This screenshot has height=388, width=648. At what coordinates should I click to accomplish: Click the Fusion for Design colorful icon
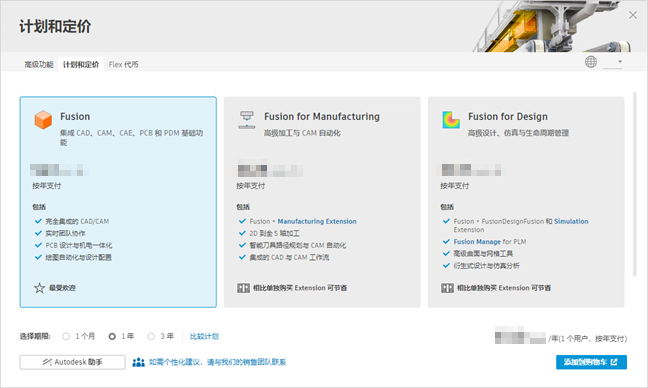(451, 120)
